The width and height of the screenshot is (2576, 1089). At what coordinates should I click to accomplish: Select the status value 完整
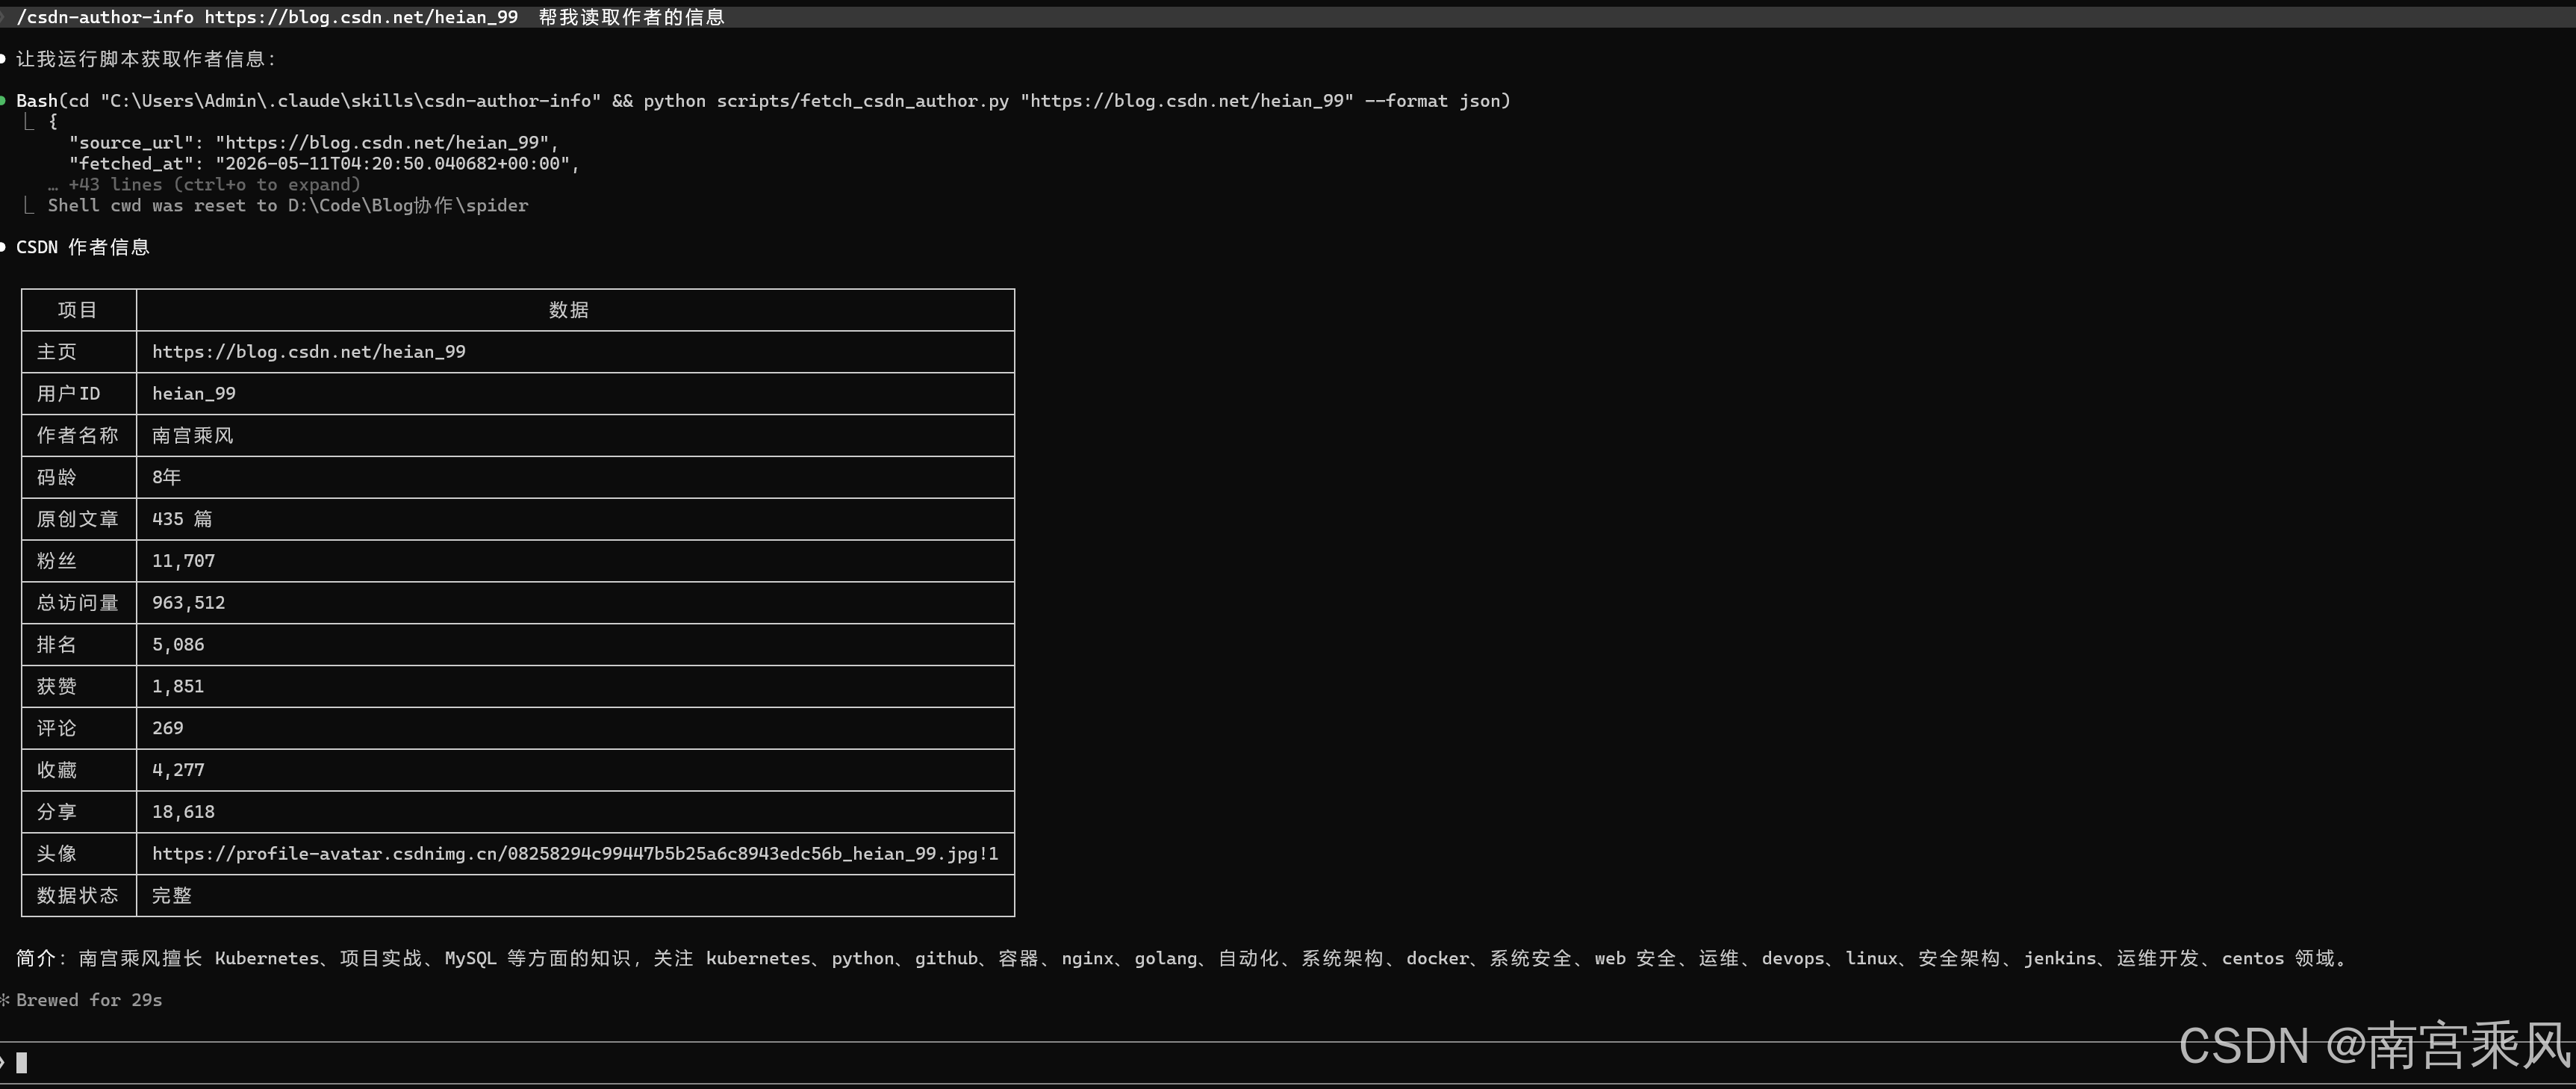point(172,896)
